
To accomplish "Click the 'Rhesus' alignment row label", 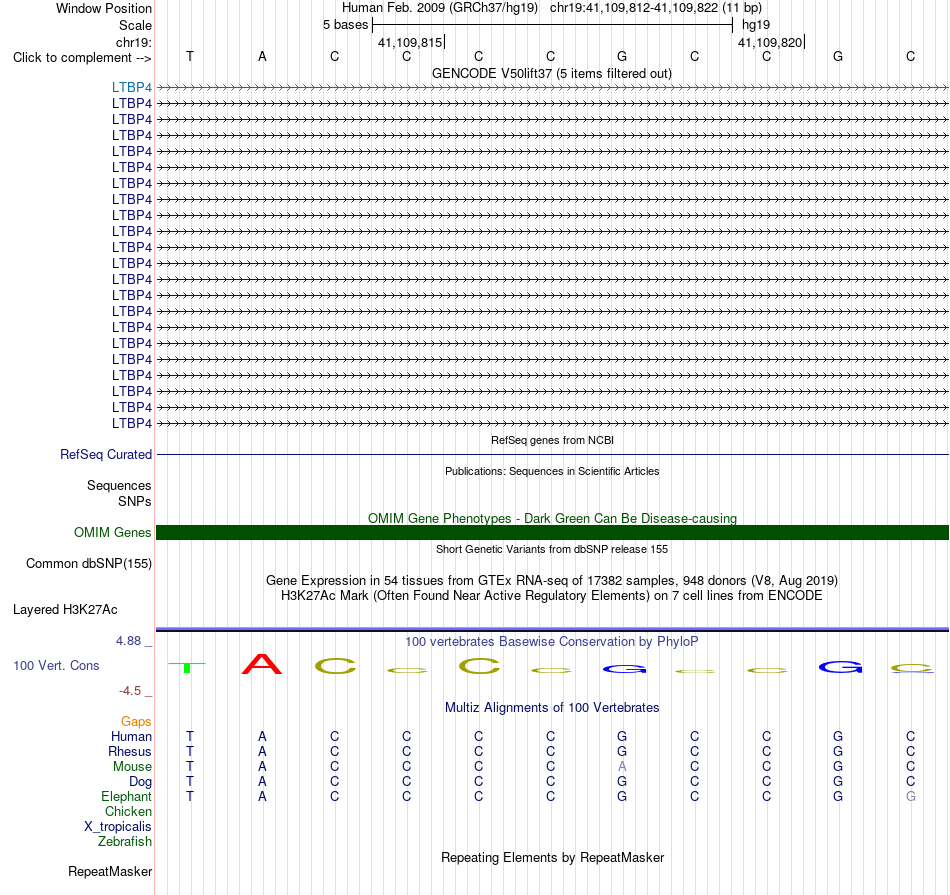I will click(130, 752).
